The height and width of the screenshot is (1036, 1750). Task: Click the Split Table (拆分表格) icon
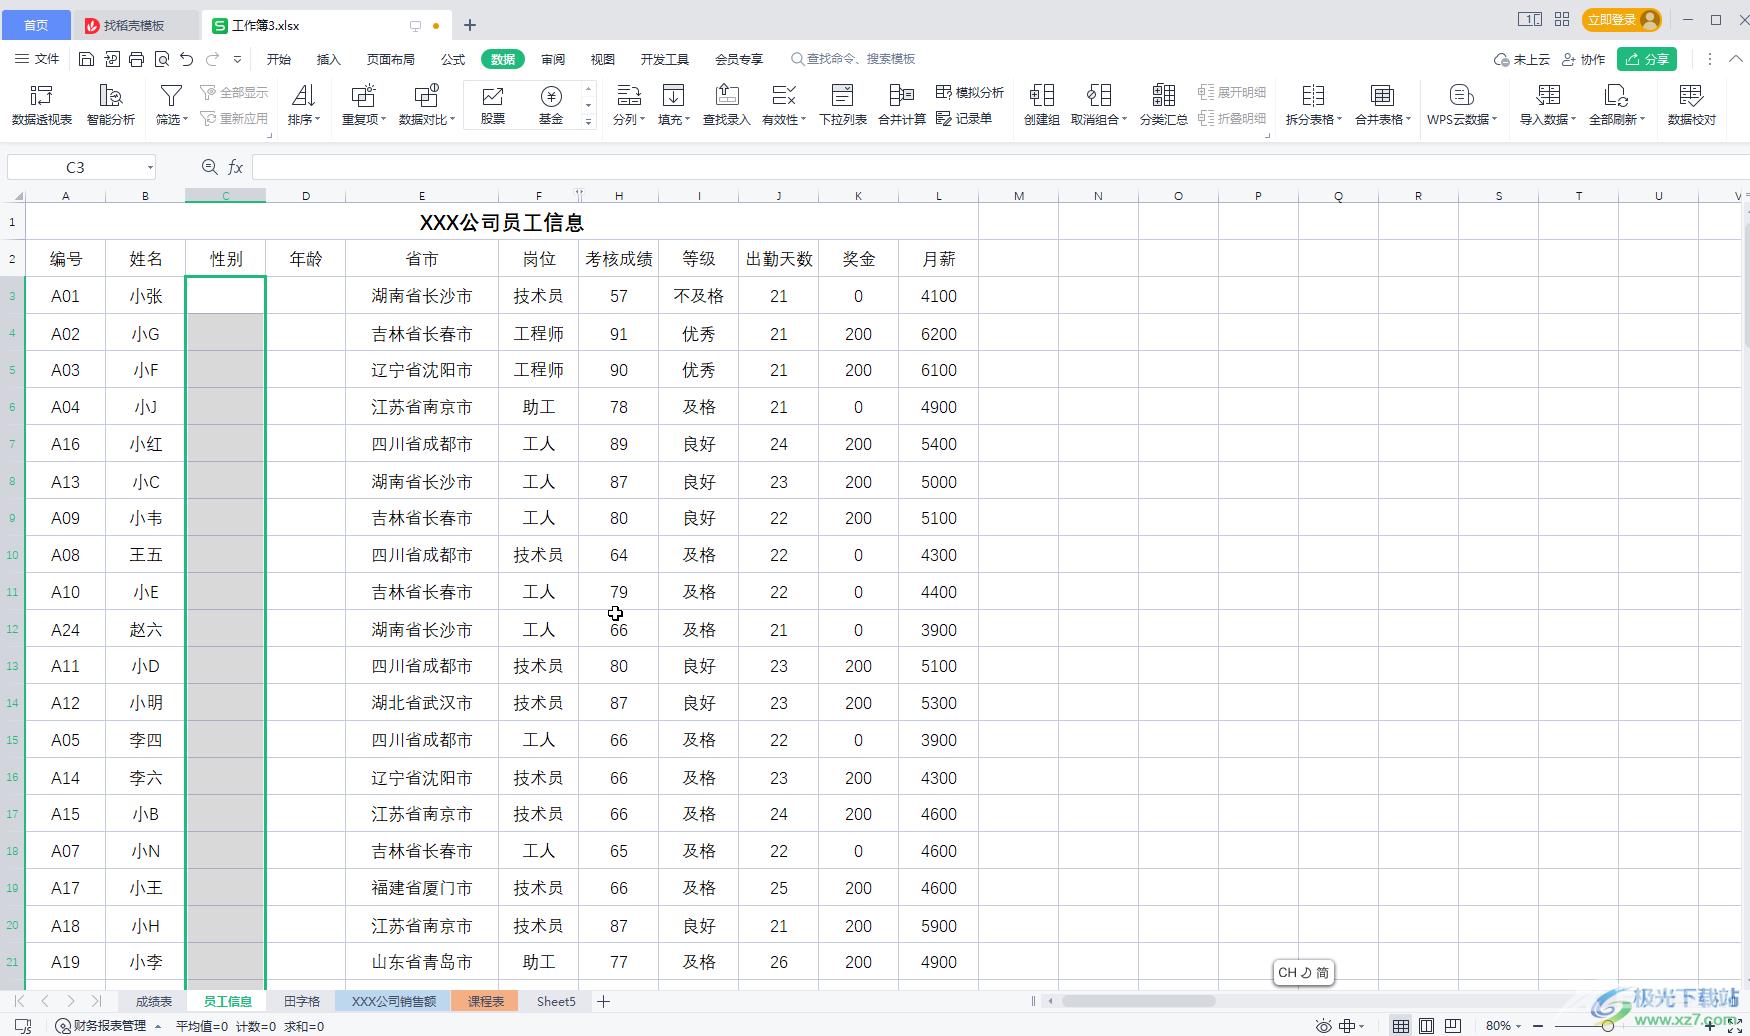point(1313,96)
